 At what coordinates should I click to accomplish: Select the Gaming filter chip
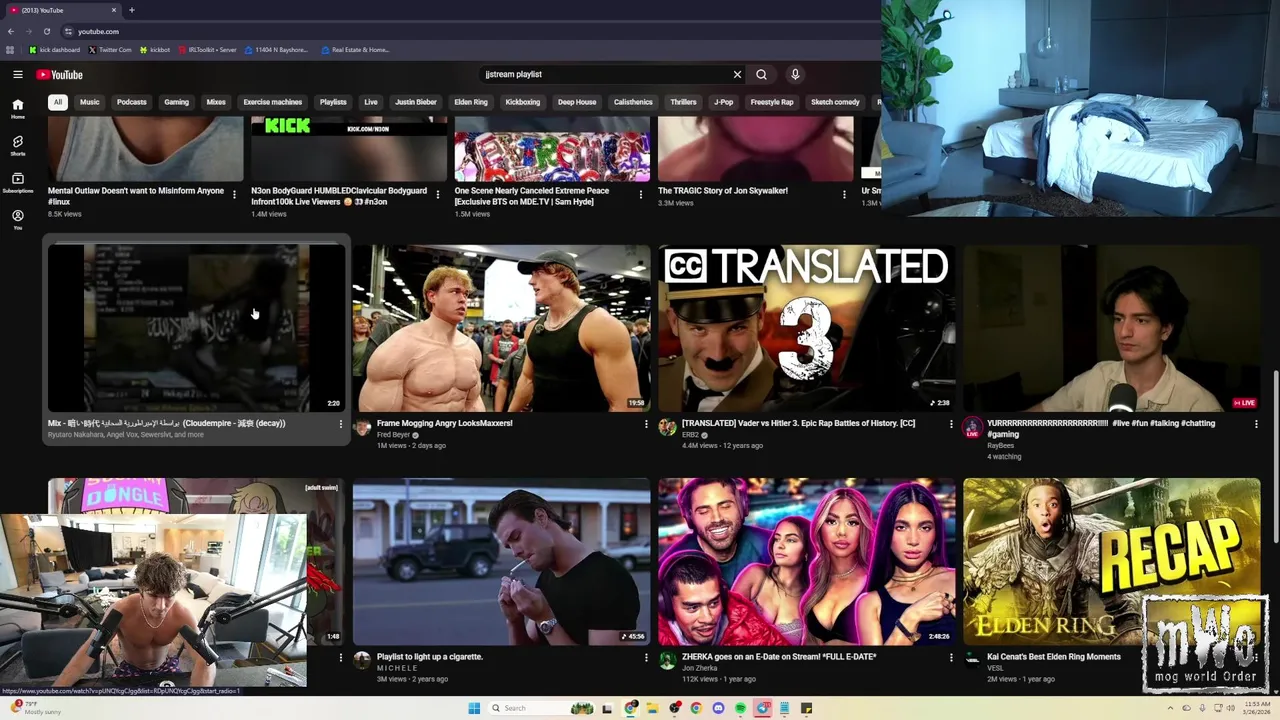point(176,102)
